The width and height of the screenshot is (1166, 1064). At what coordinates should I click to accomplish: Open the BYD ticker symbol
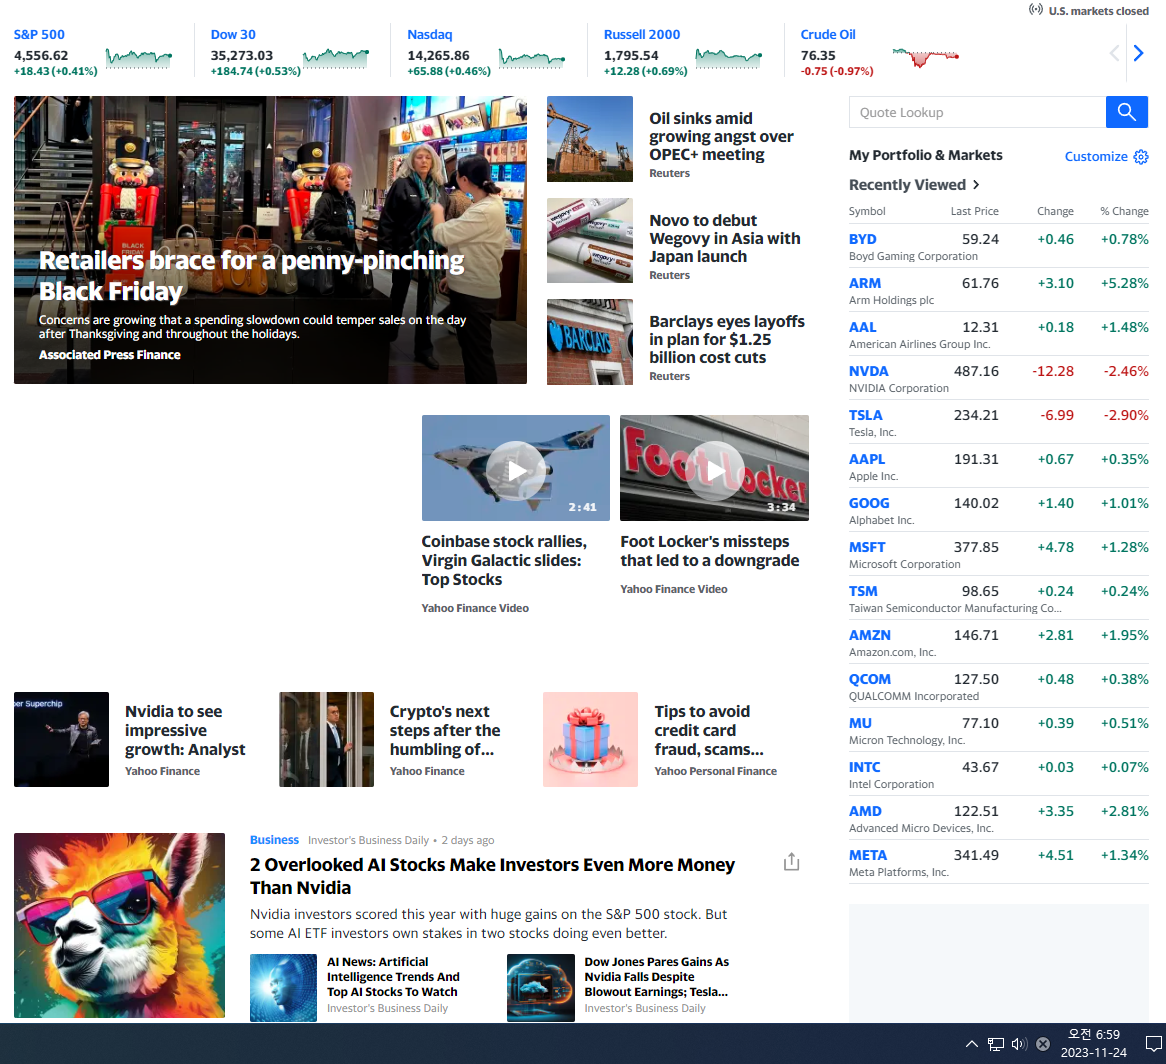click(x=863, y=239)
